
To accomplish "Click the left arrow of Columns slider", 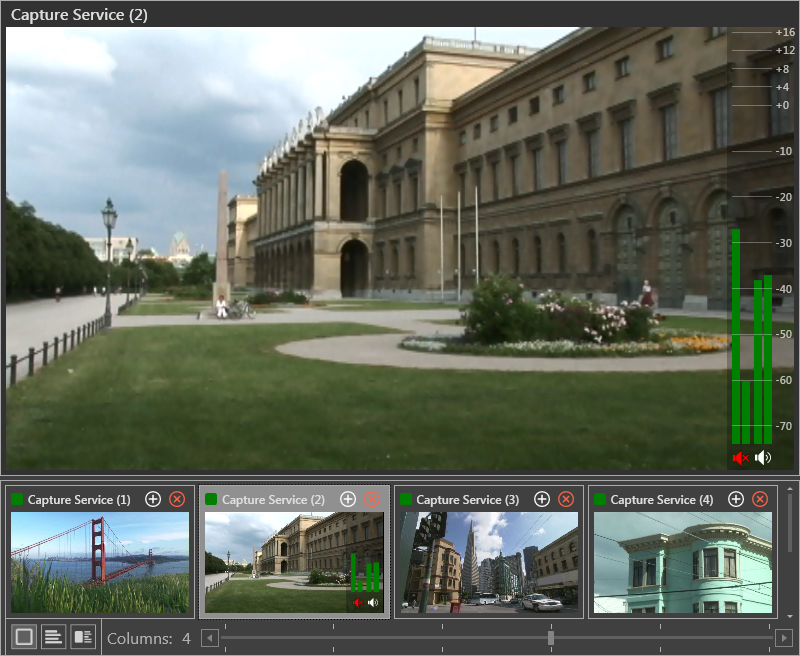I will click(210, 638).
